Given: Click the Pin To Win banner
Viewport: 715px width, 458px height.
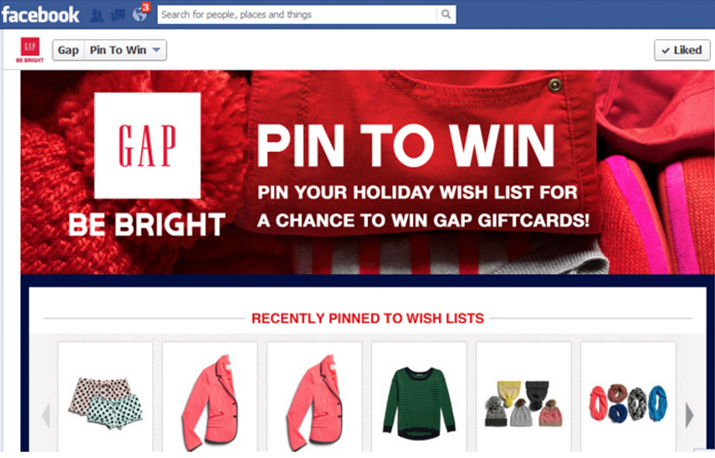Looking at the screenshot, I should 368,172.
